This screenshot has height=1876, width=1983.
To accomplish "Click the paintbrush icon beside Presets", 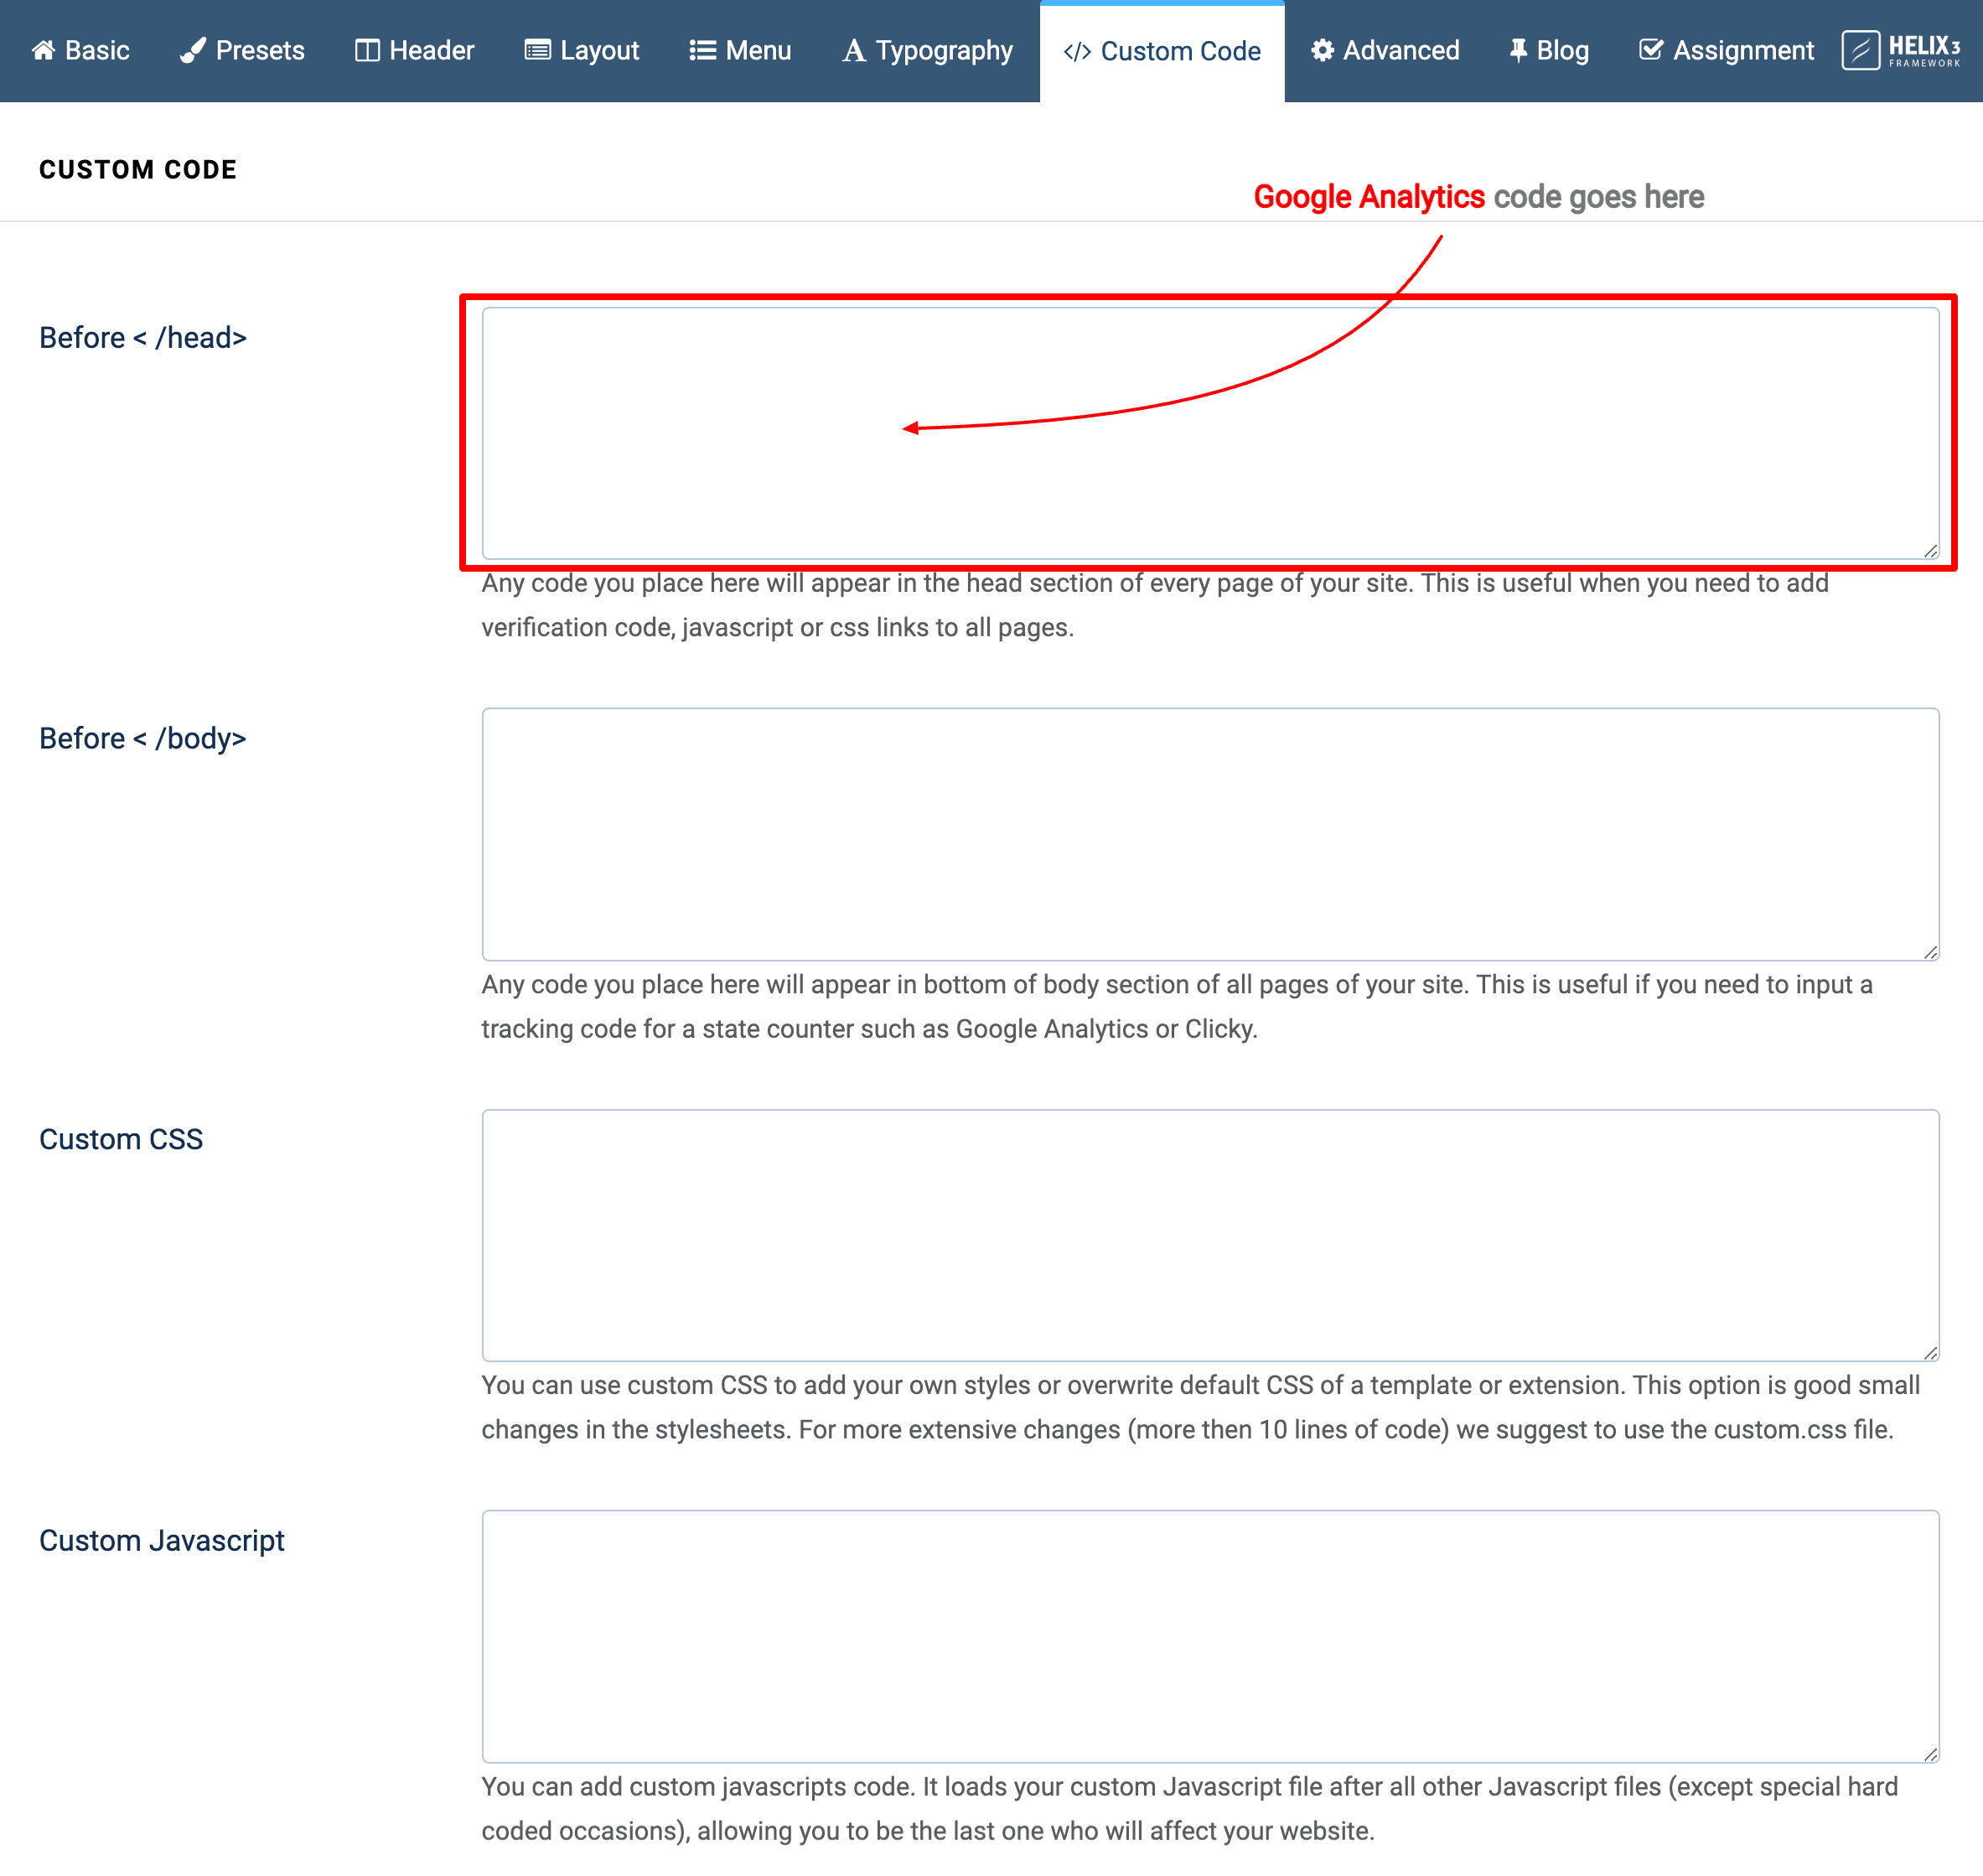I will 194,50.
